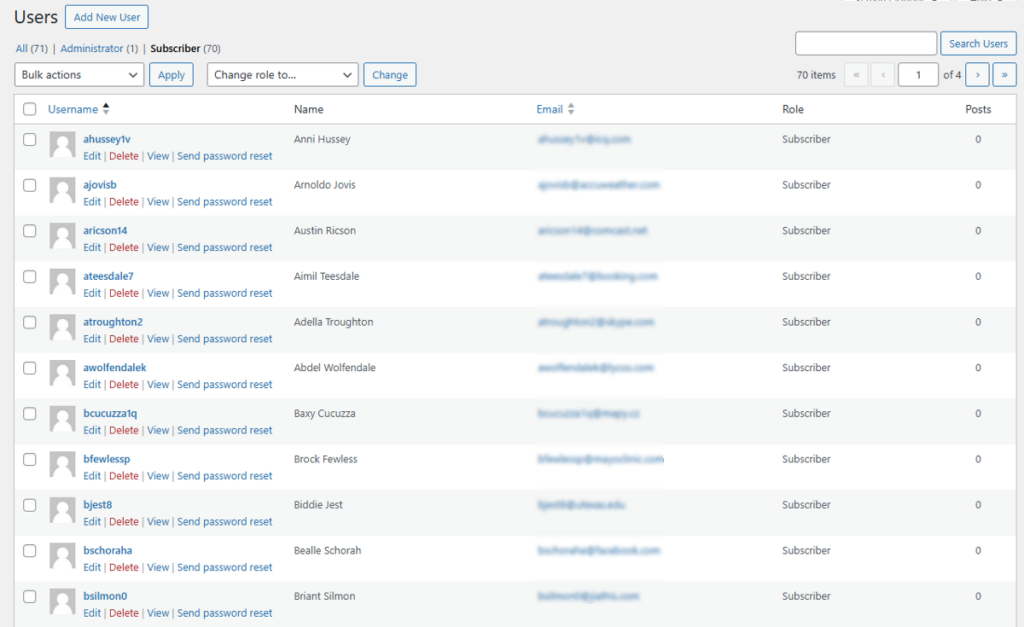Click the avatar icon for ateesdale7
Screen dimensions: 1024x627
click(x=63, y=281)
